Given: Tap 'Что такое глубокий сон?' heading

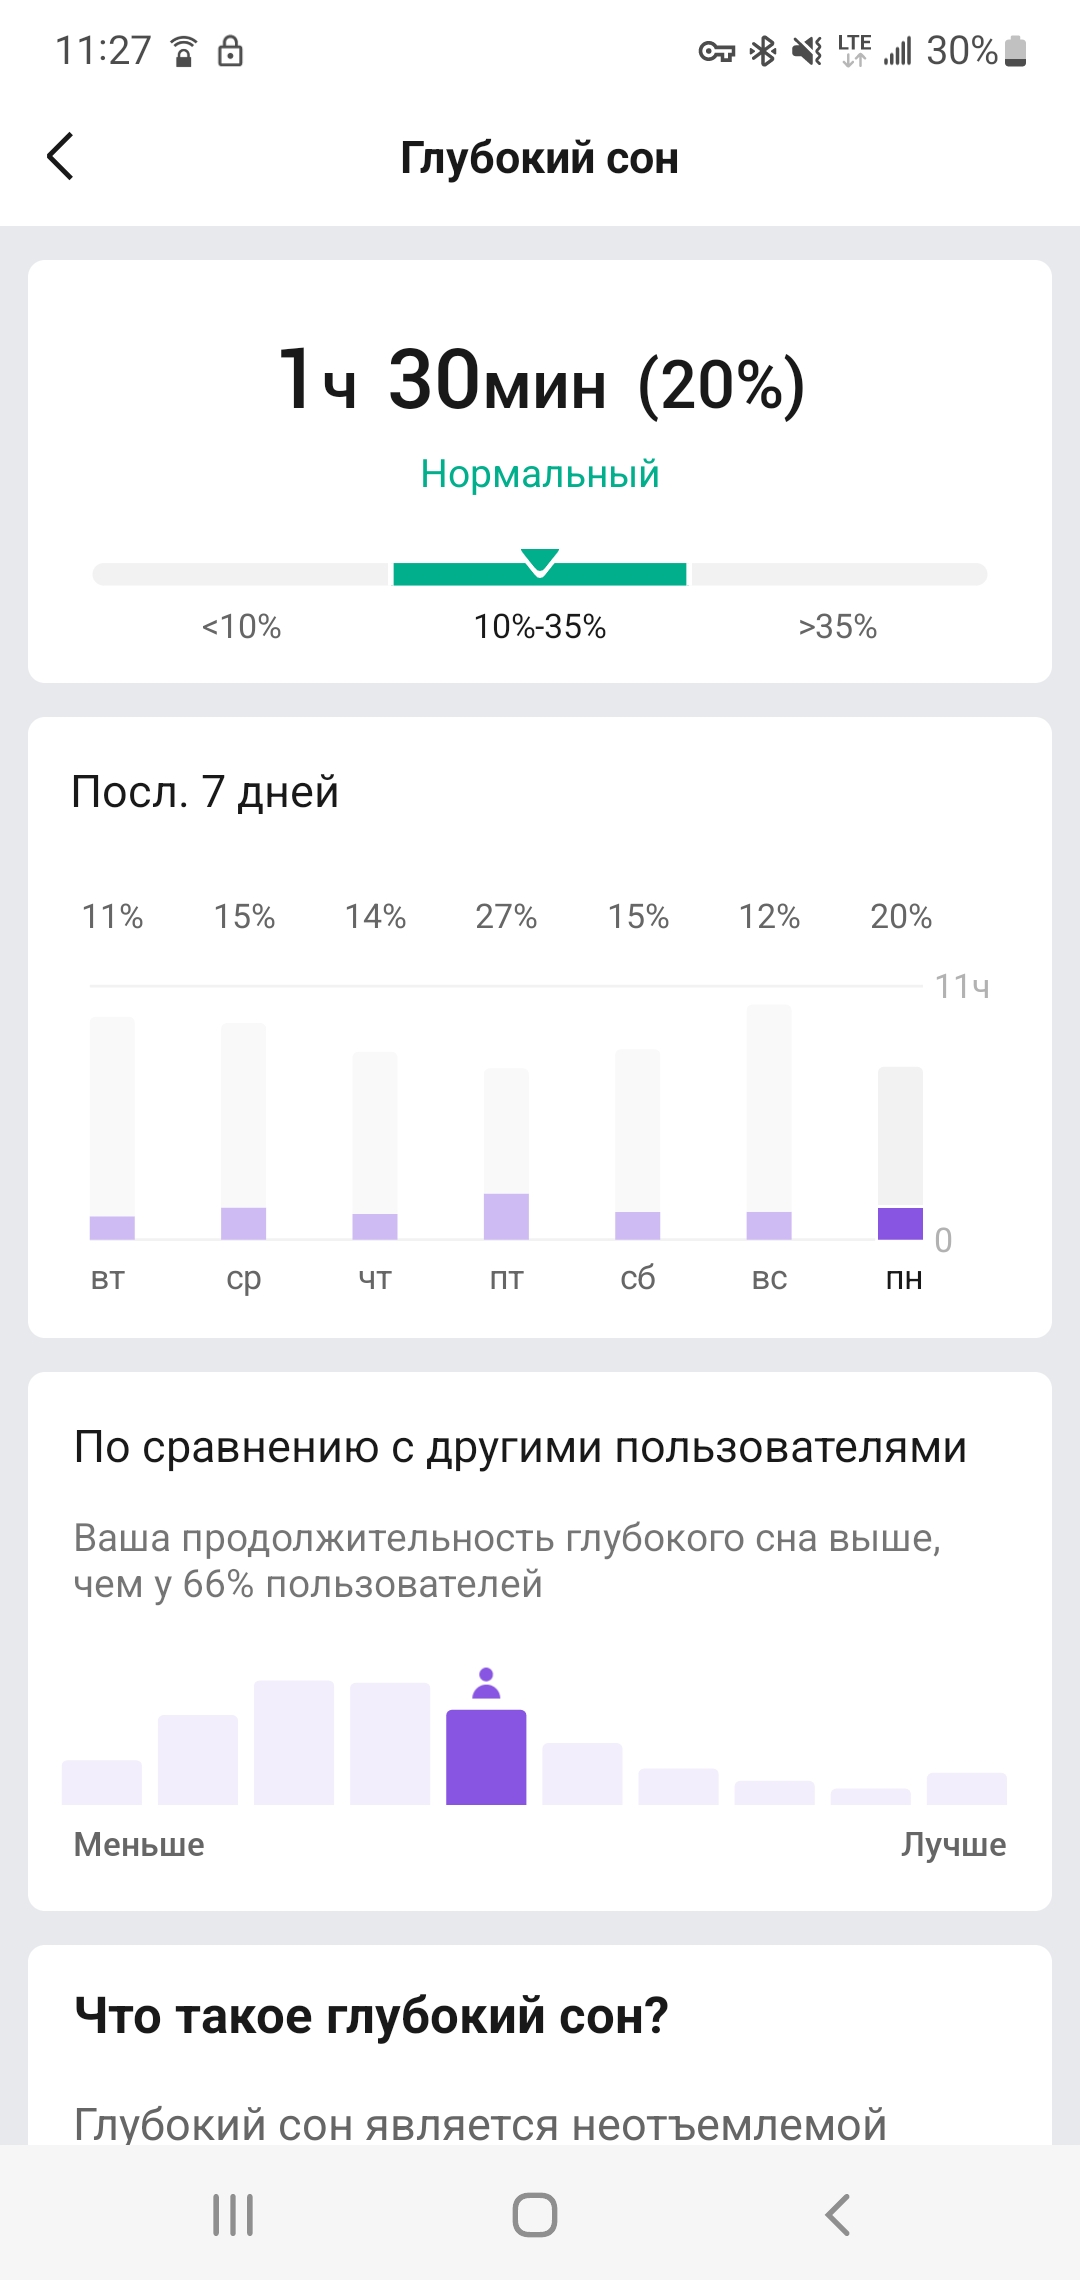Looking at the screenshot, I should pyautogui.click(x=371, y=2015).
